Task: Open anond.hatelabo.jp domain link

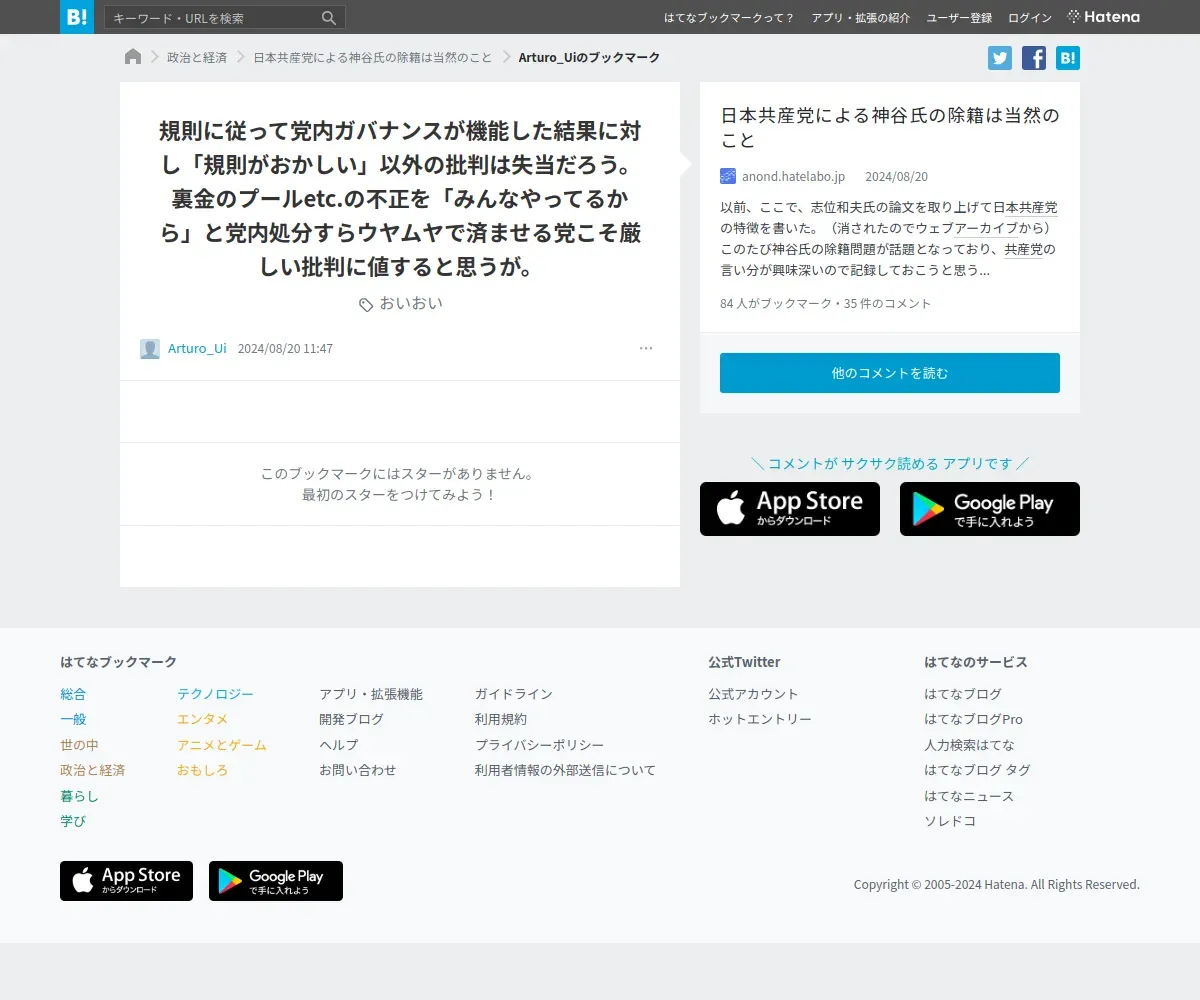Action: (x=793, y=176)
